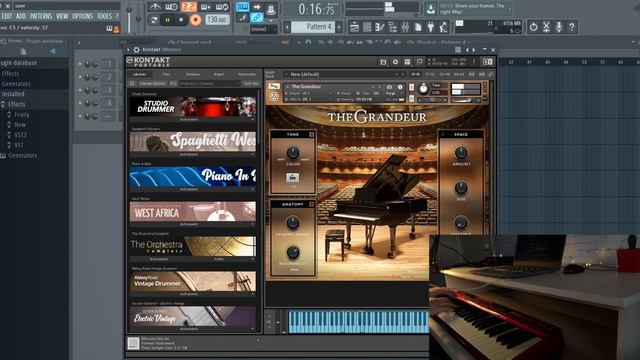Click the download arrow news icon
640x360 pixels.
430,9
